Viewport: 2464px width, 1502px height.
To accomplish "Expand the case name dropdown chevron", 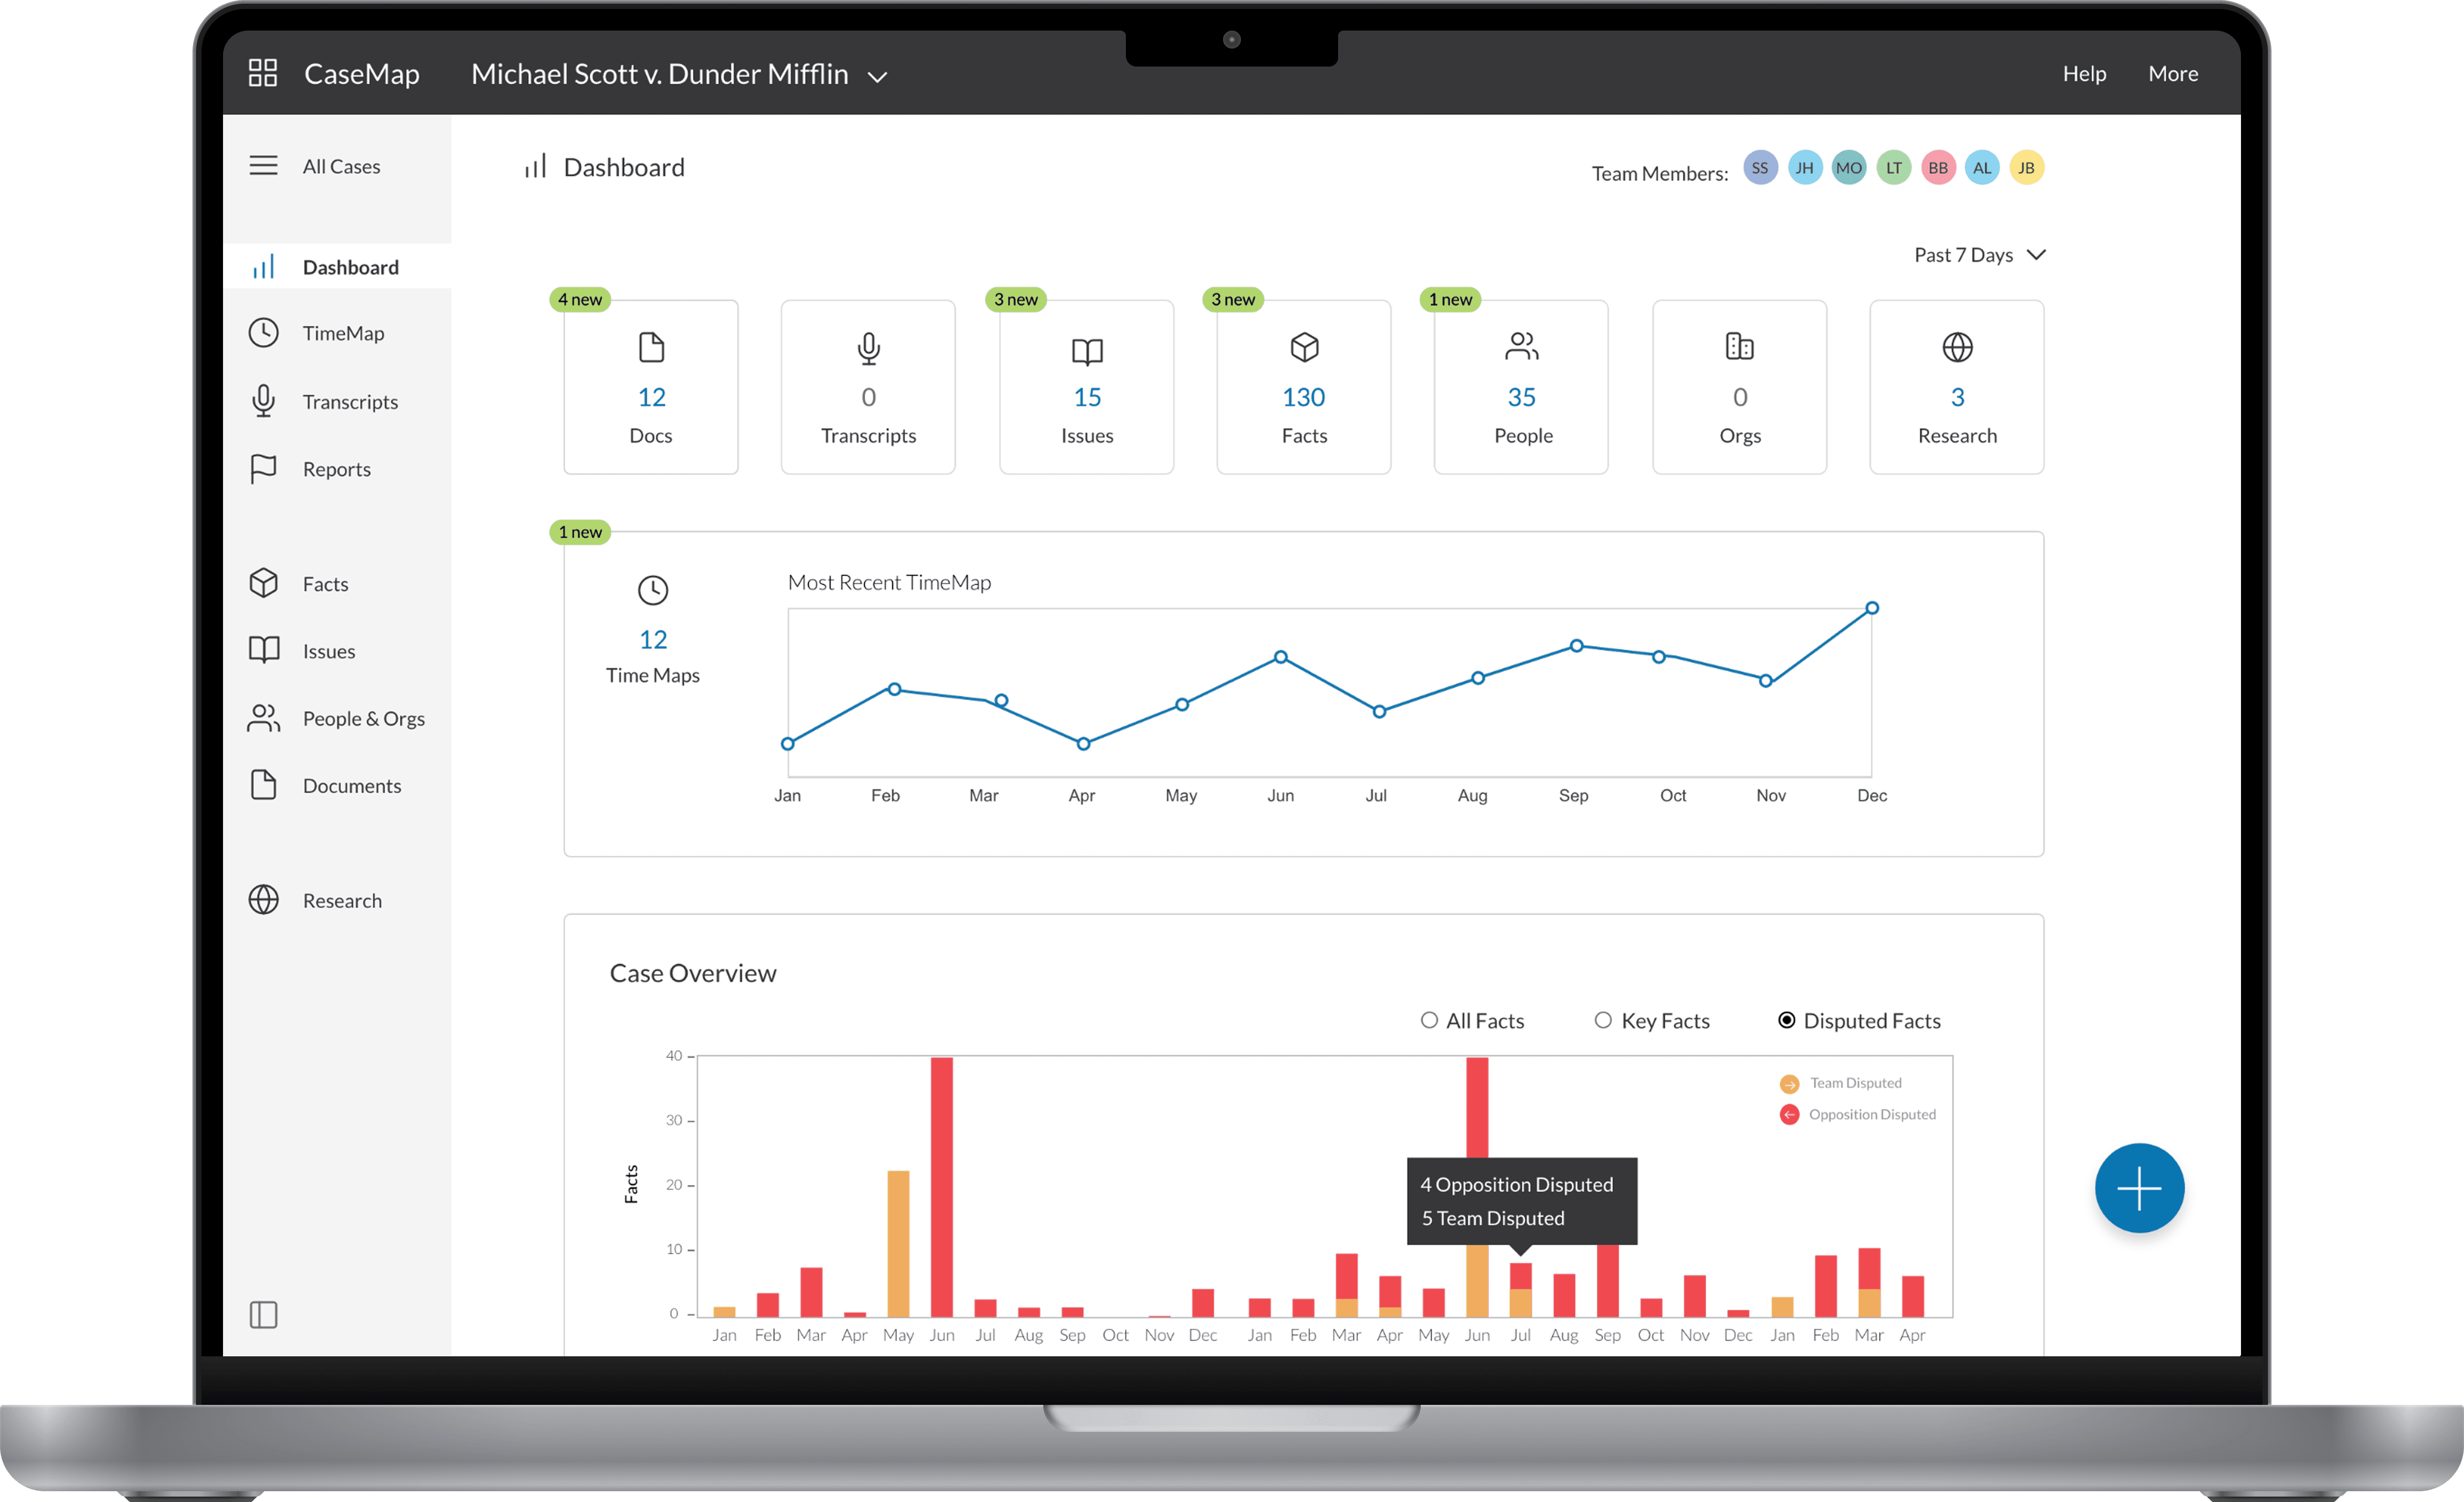I will pos(877,77).
